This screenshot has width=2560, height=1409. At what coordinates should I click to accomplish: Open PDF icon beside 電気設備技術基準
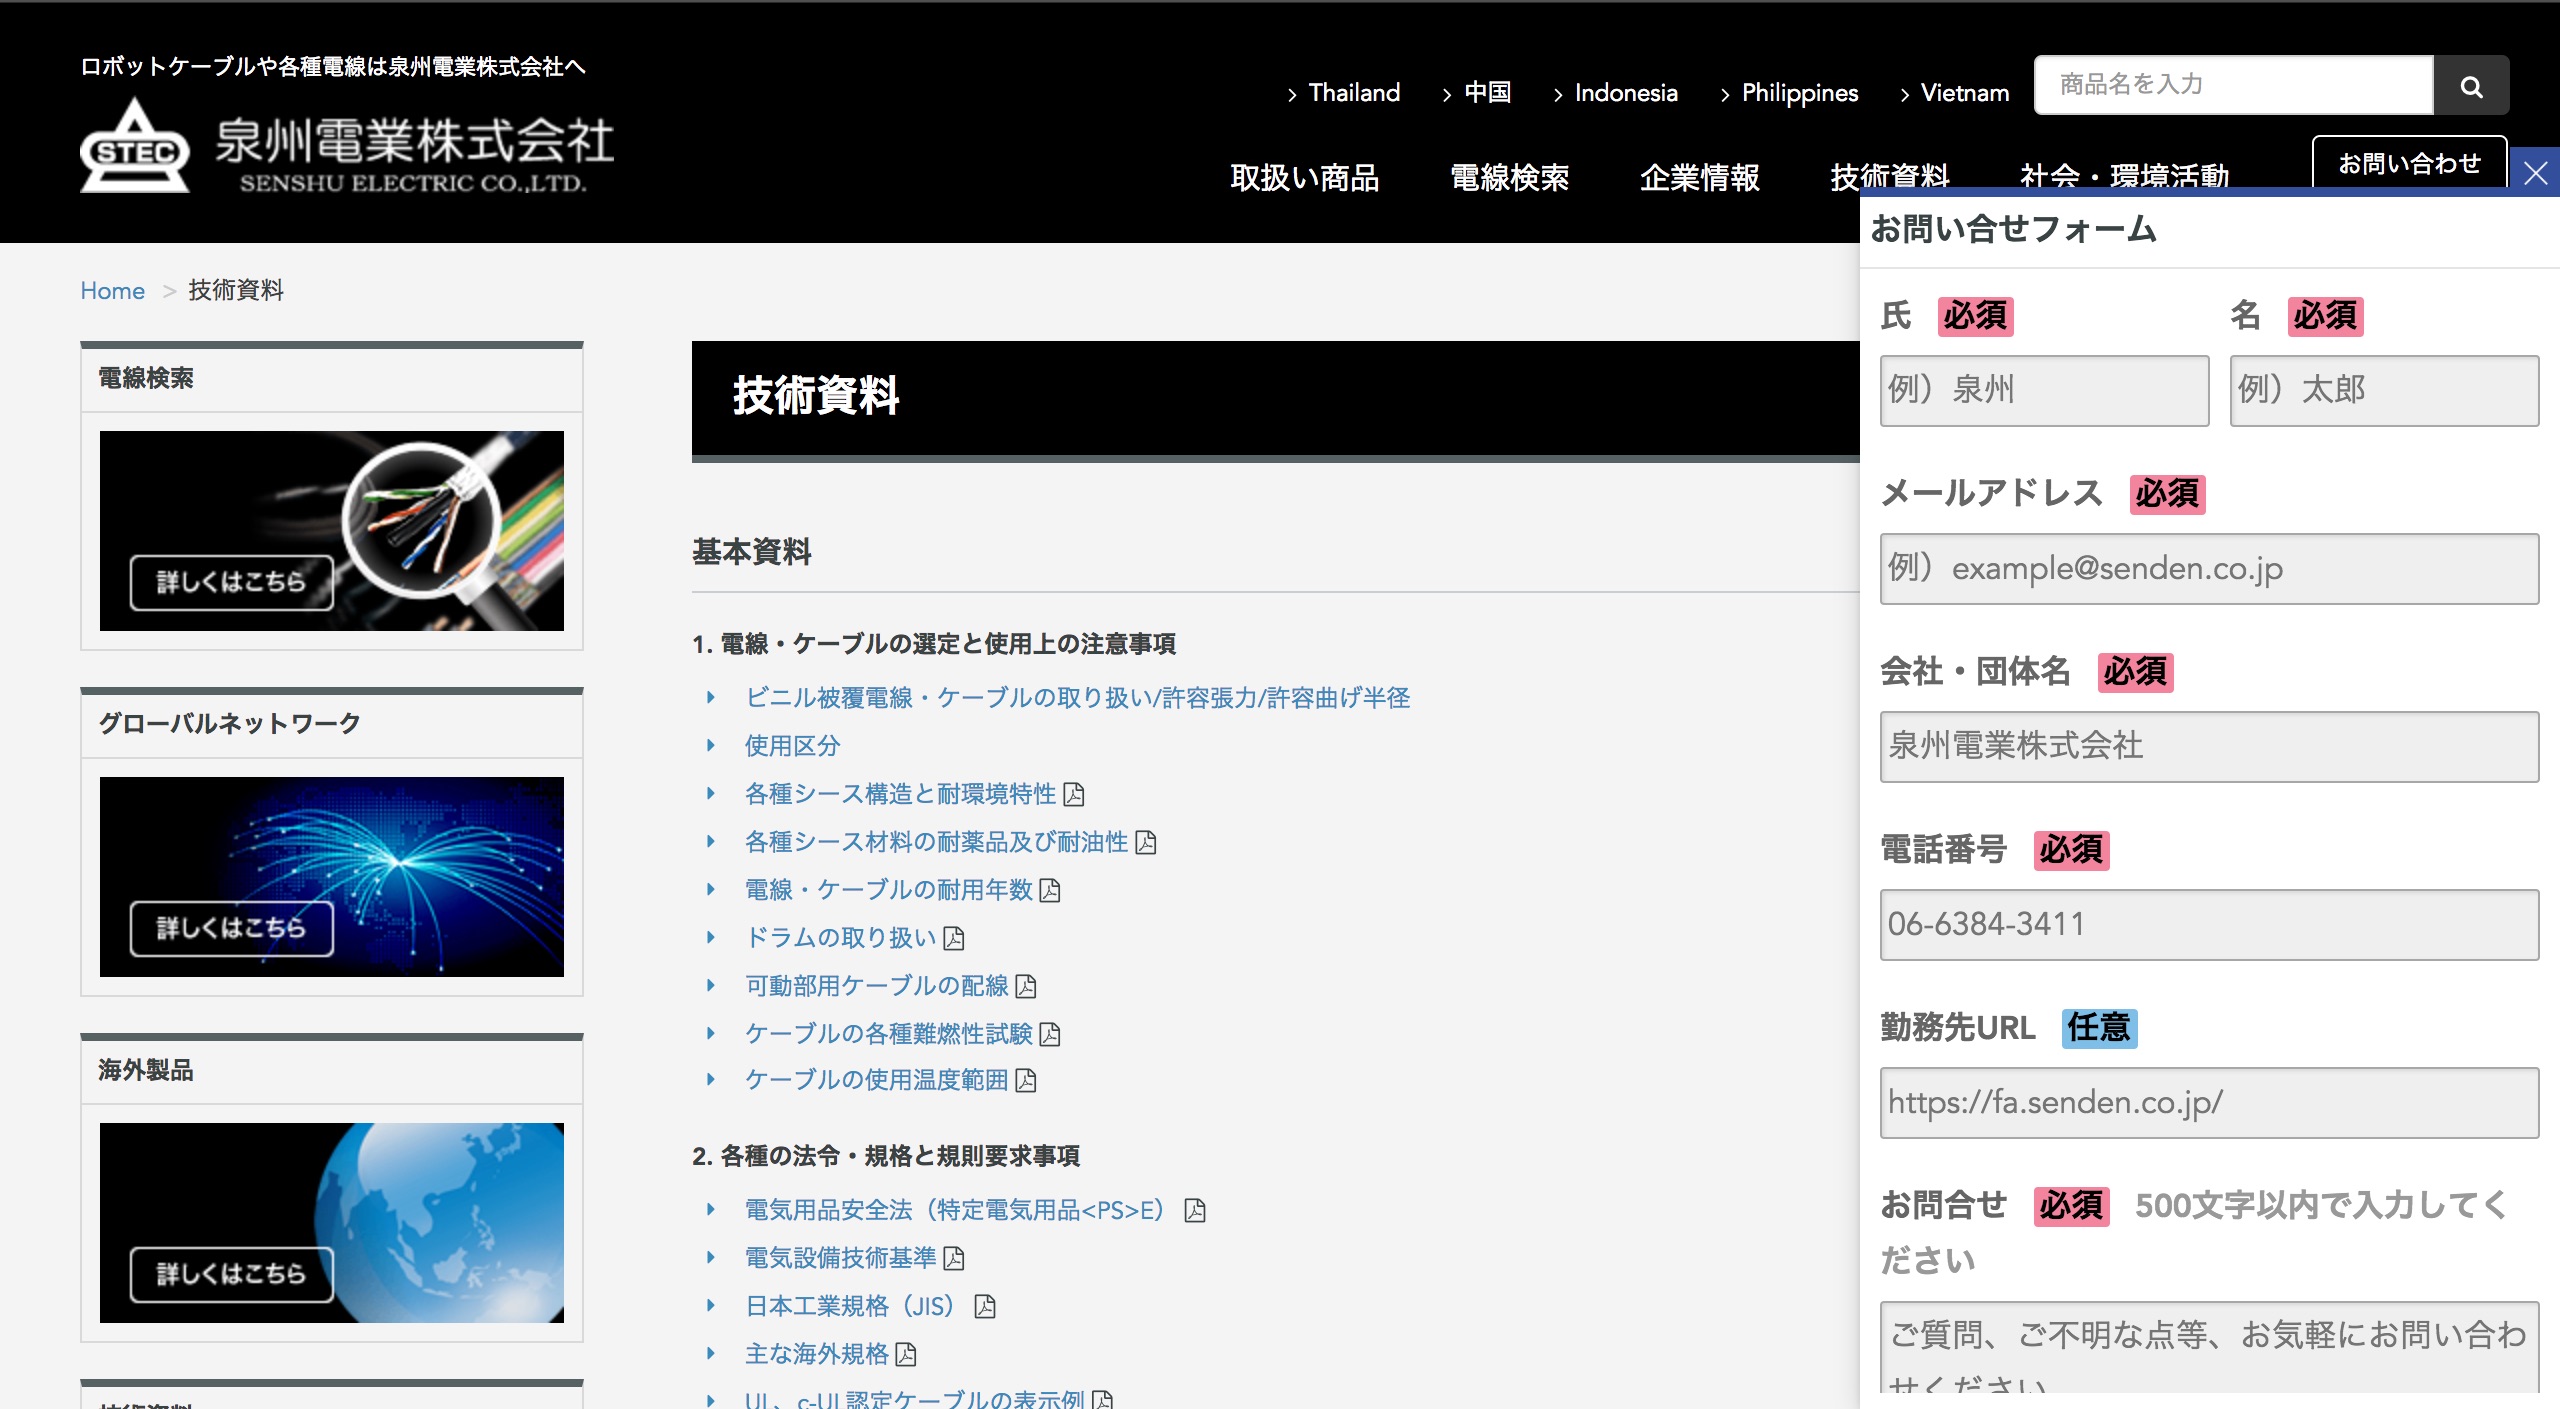(x=954, y=1258)
